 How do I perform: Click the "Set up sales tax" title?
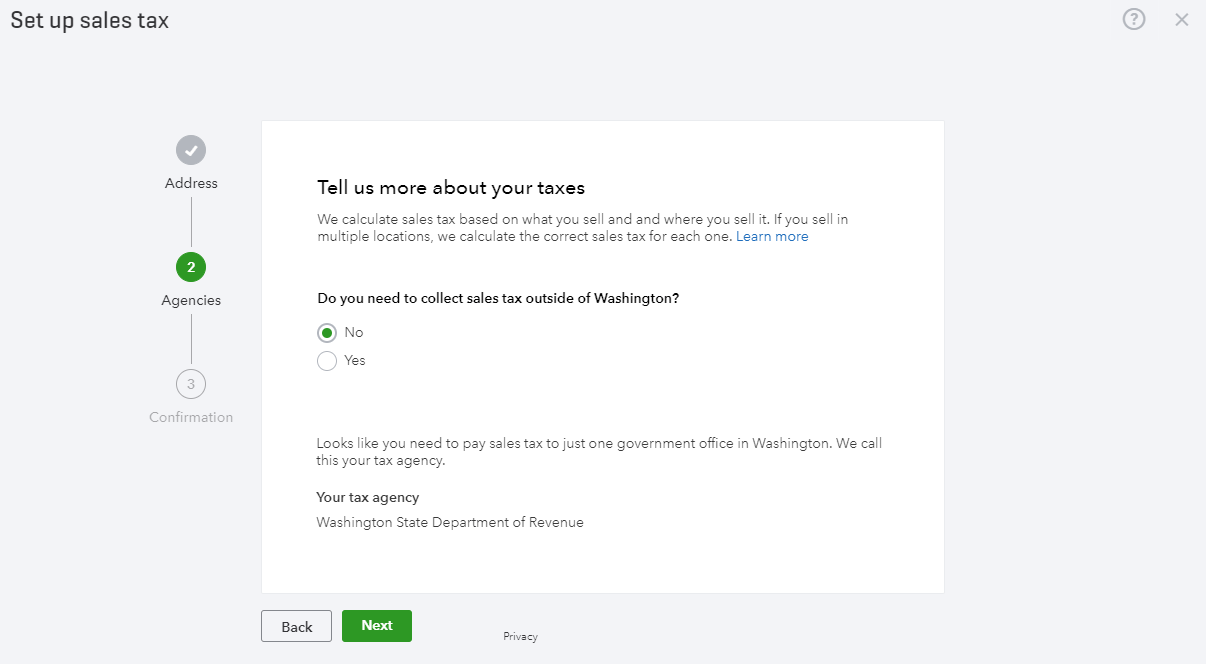pyautogui.click(x=90, y=20)
